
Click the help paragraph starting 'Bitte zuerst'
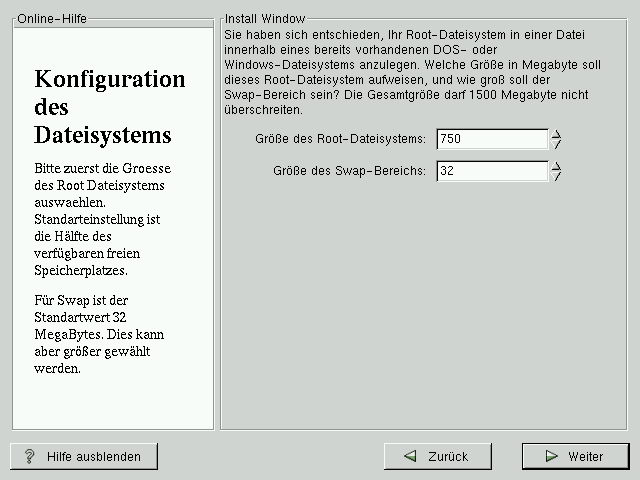click(98, 219)
